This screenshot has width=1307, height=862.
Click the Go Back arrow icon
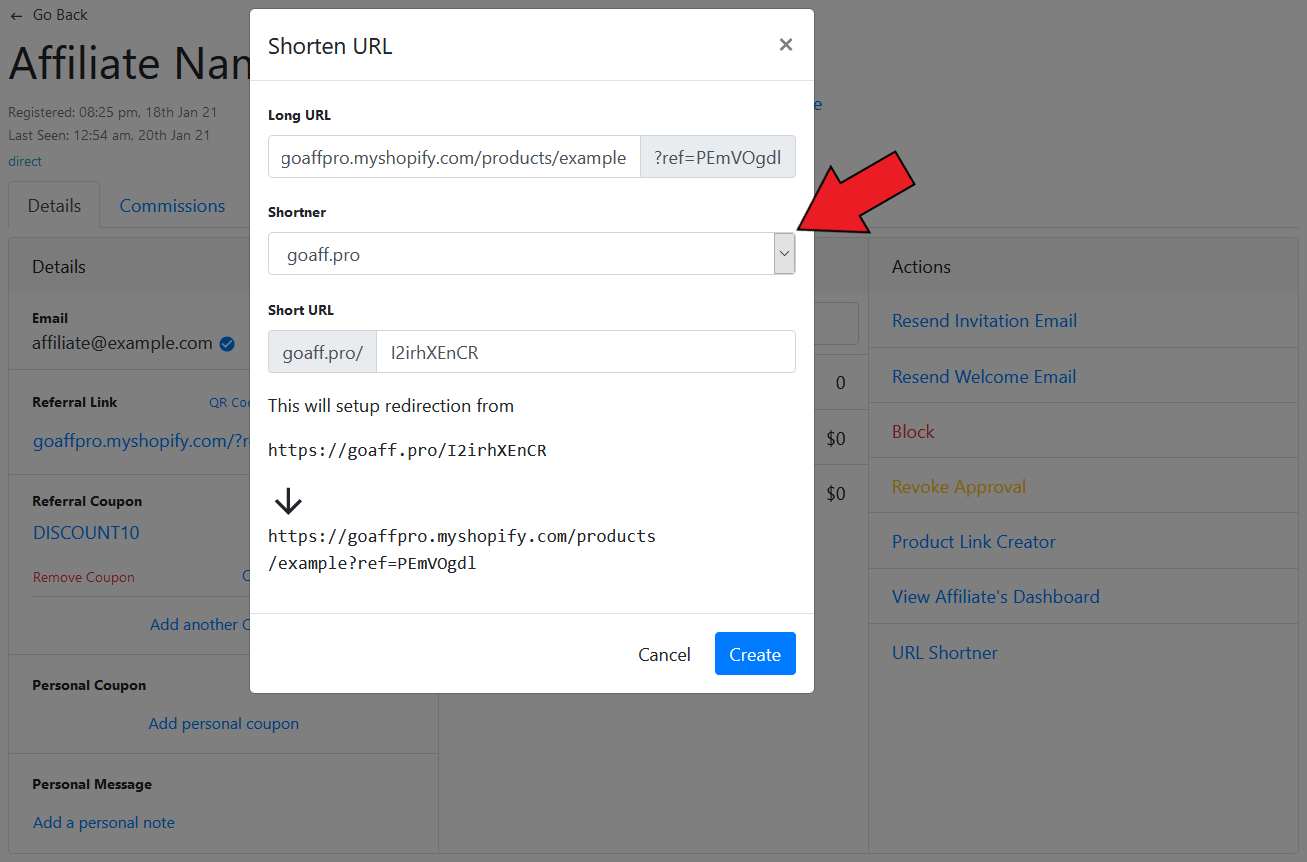16,15
